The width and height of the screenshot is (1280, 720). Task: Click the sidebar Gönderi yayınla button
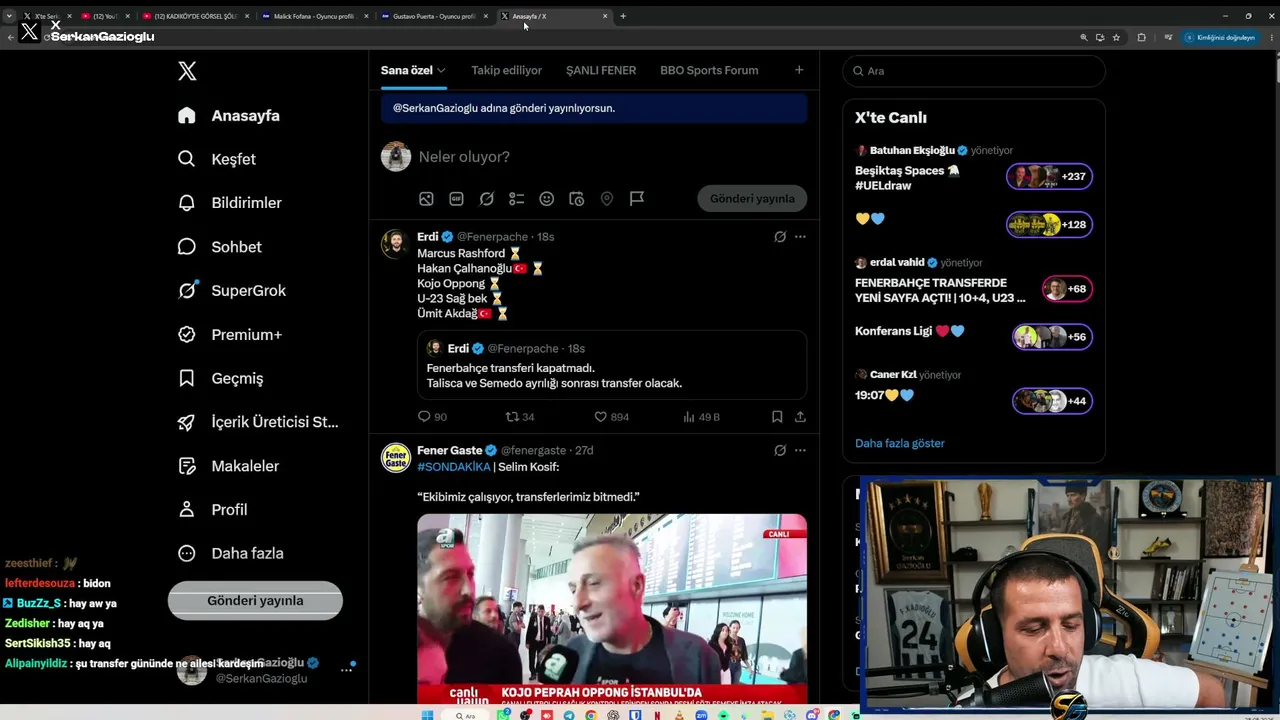[x=255, y=601]
